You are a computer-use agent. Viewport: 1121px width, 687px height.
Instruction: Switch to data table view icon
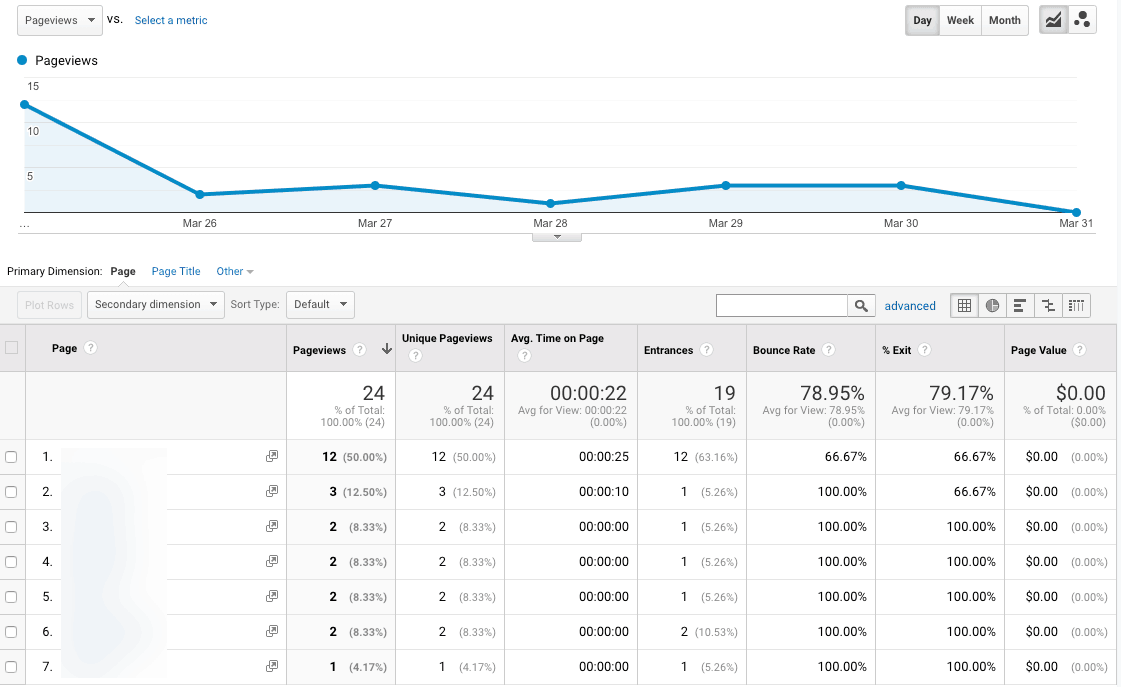pyautogui.click(x=964, y=306)
